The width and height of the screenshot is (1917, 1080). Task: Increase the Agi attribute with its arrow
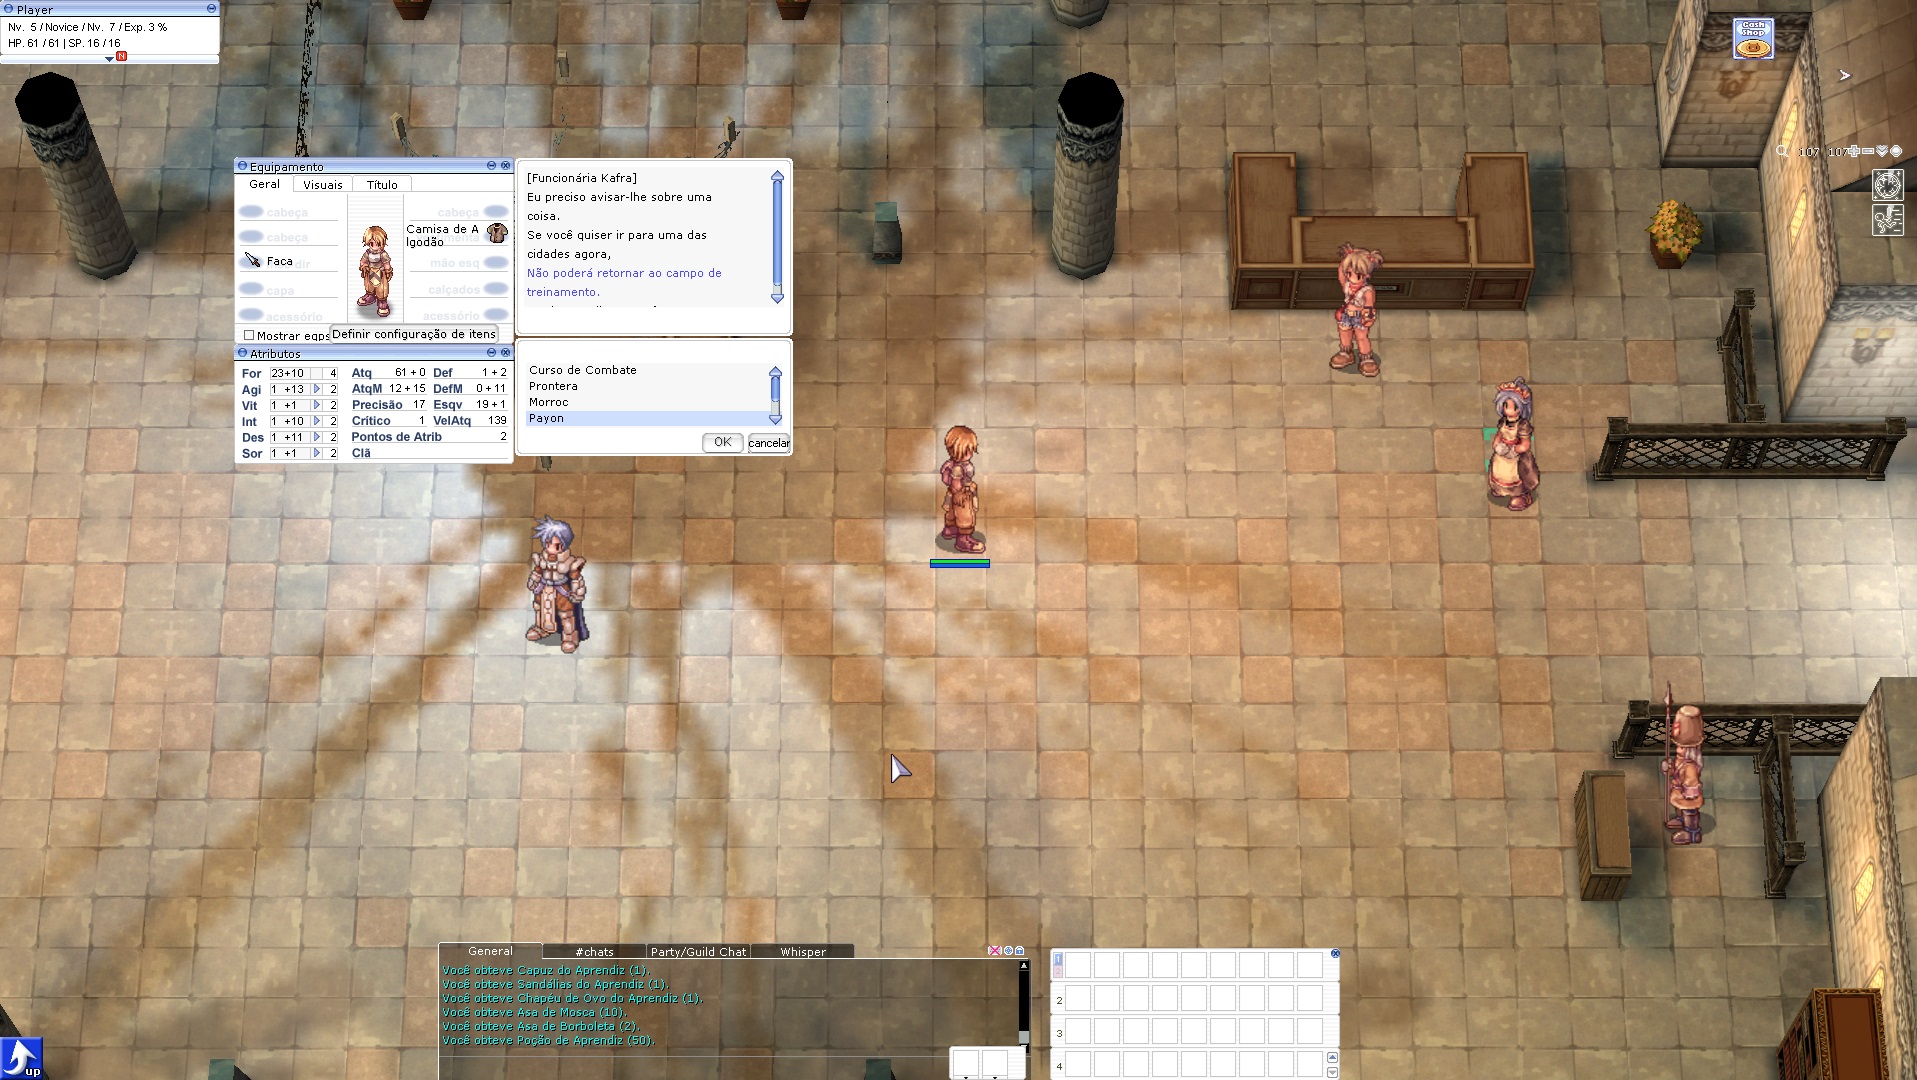(x=317, y=389)
